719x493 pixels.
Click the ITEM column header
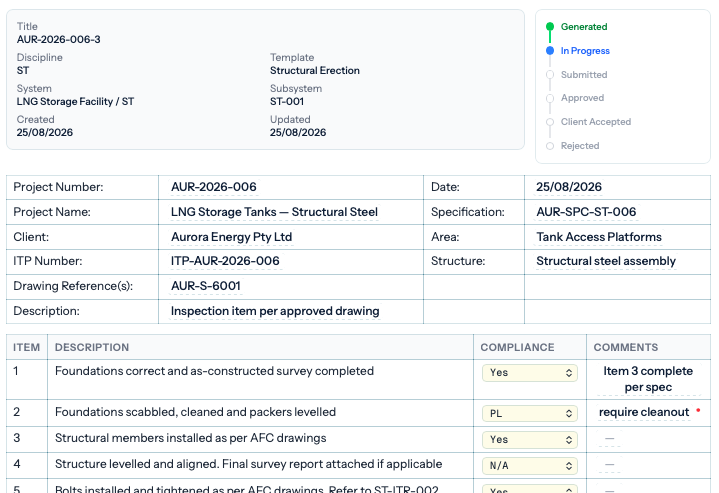pyautogui.click(x=26, y=348)
